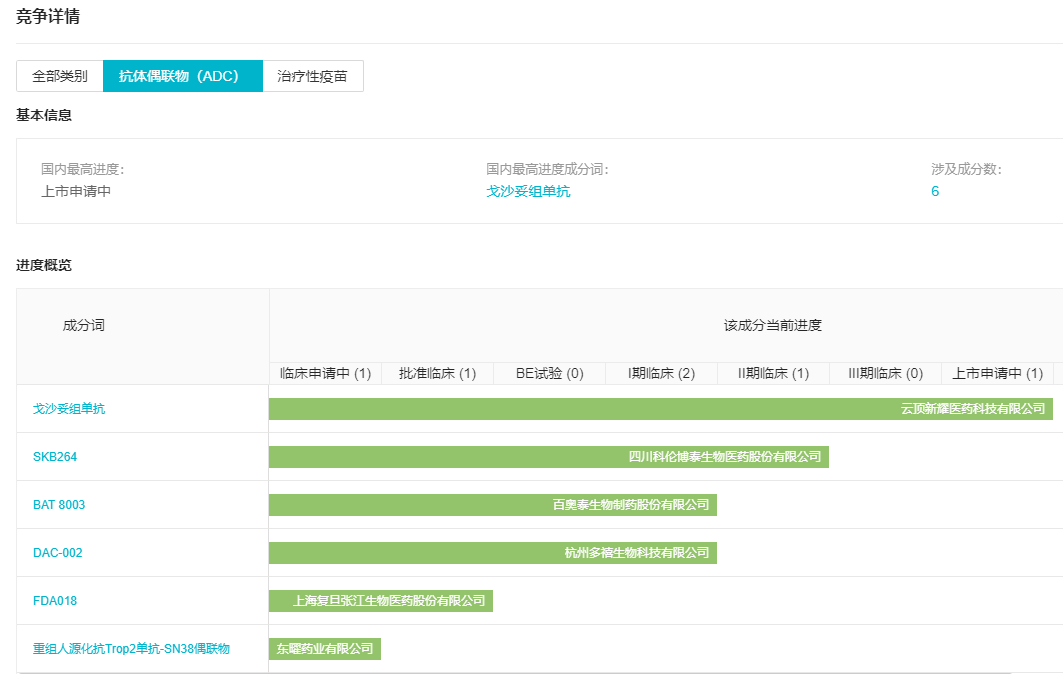Viewport: 1063px width, 674px height.
Task: Click the 上海复旦张江生物医药股份有限公司 progress bar
Action: point(381,601)
